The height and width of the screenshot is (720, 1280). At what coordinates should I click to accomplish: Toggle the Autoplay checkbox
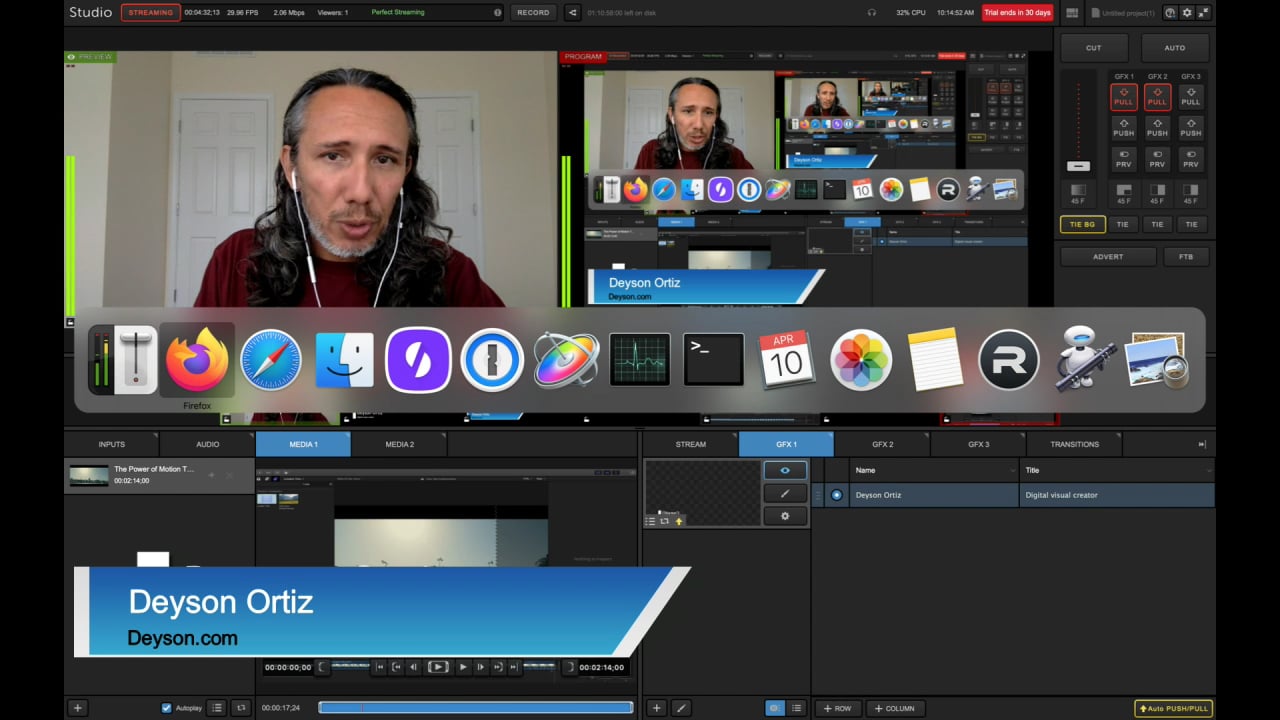[x=167, y=708]
